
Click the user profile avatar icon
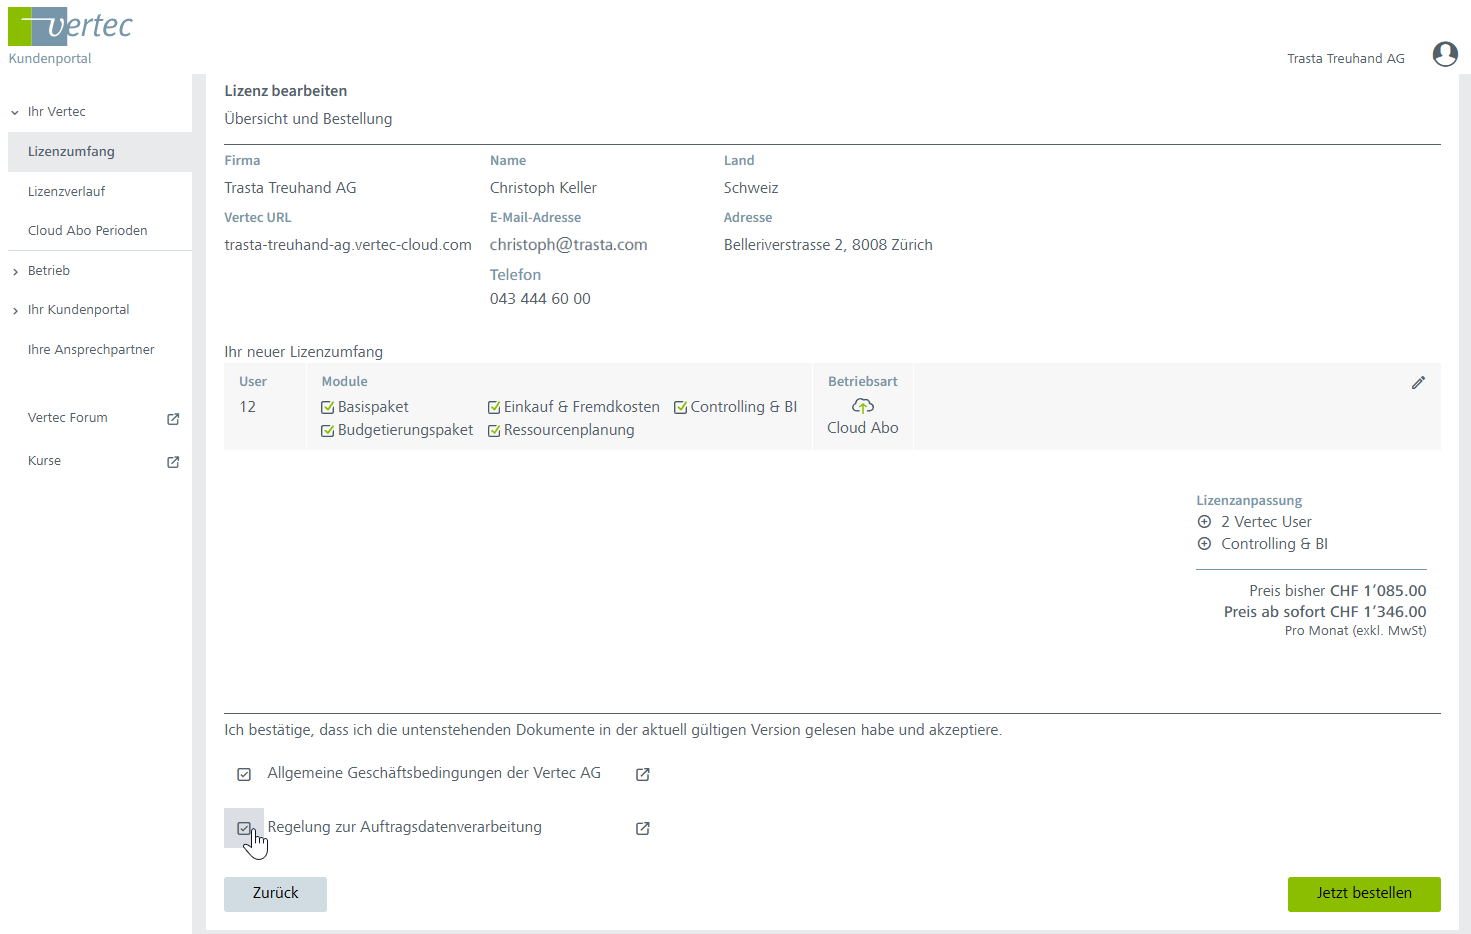pos(1444,54)
